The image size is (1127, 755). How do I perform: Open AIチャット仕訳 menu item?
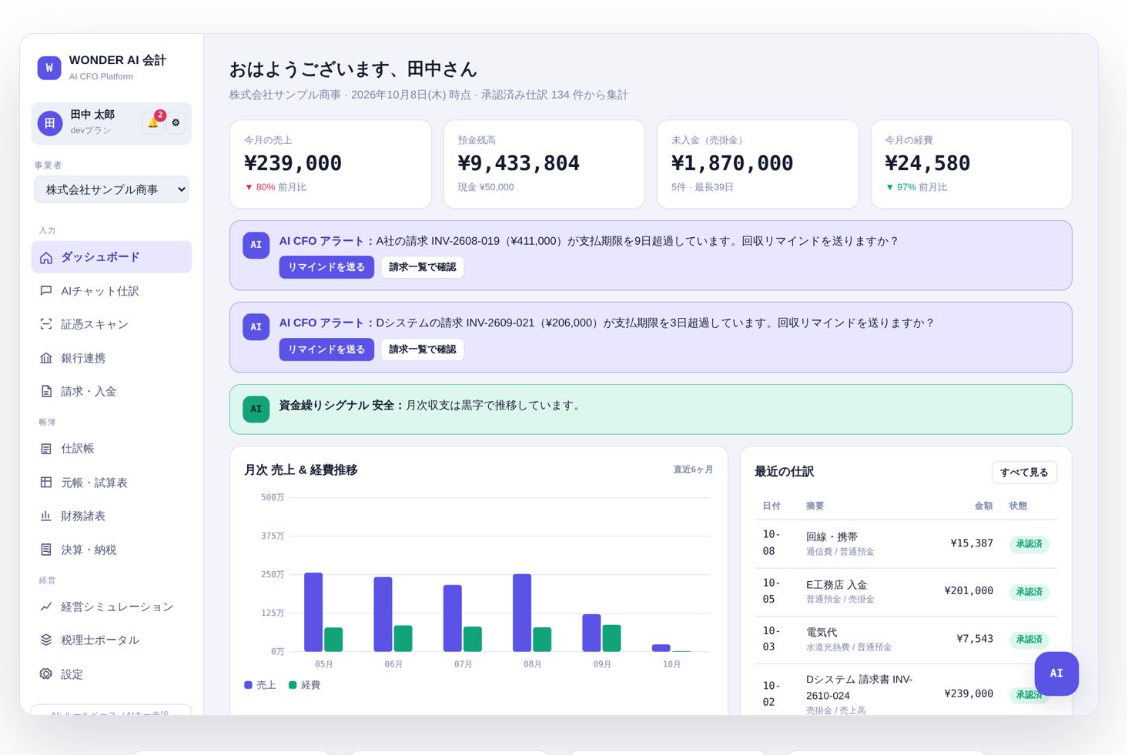(111, 290)
